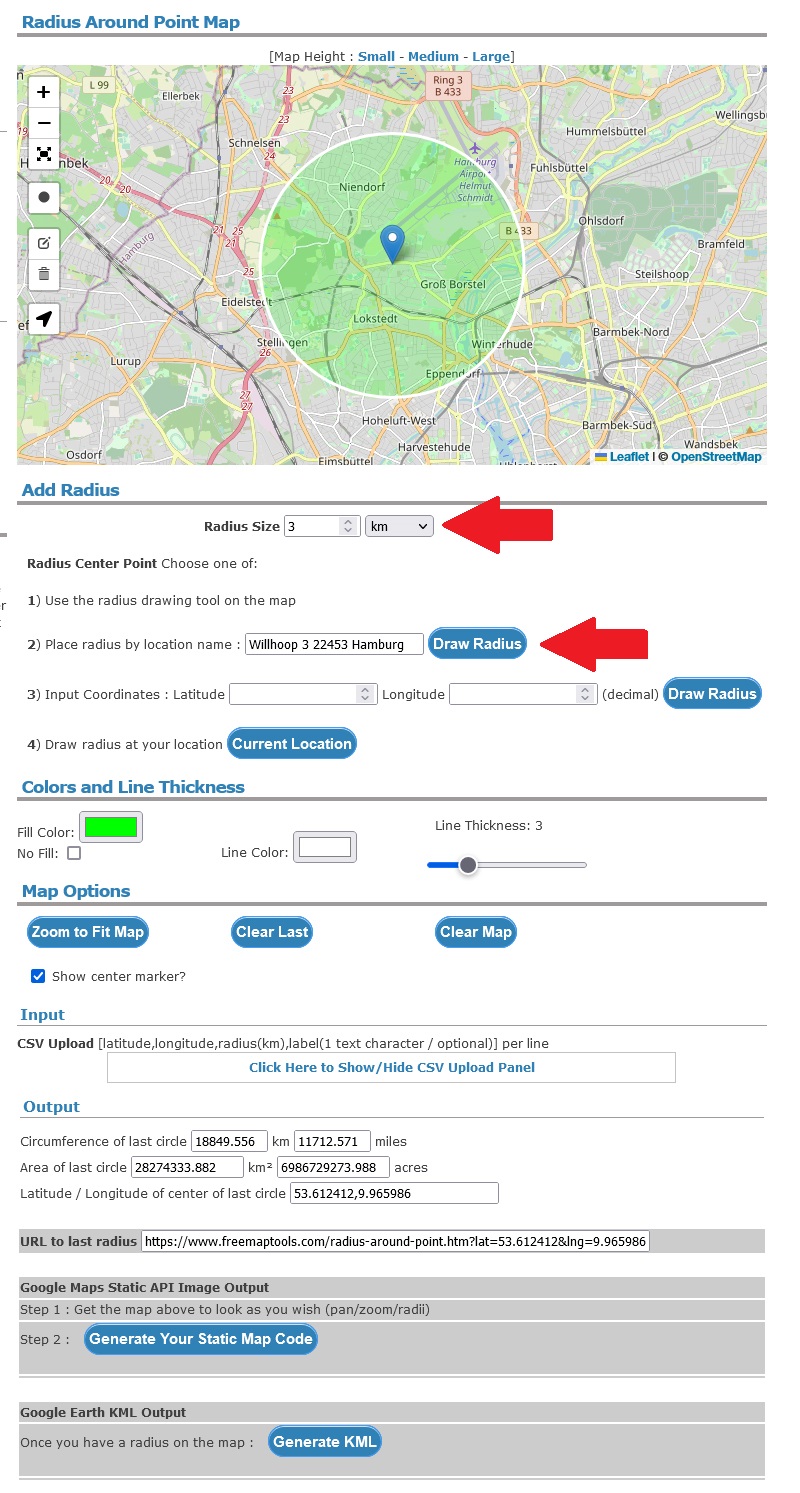Click Draw Radius next to location name

(x=477, y=644)
